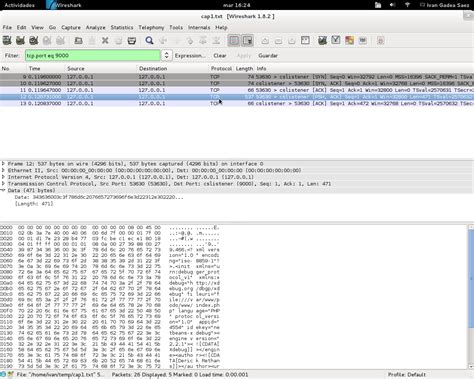The height and width of the screenshot is (379, 474).
Task: Open a capture file icon
Action: [x=78, y=41]
